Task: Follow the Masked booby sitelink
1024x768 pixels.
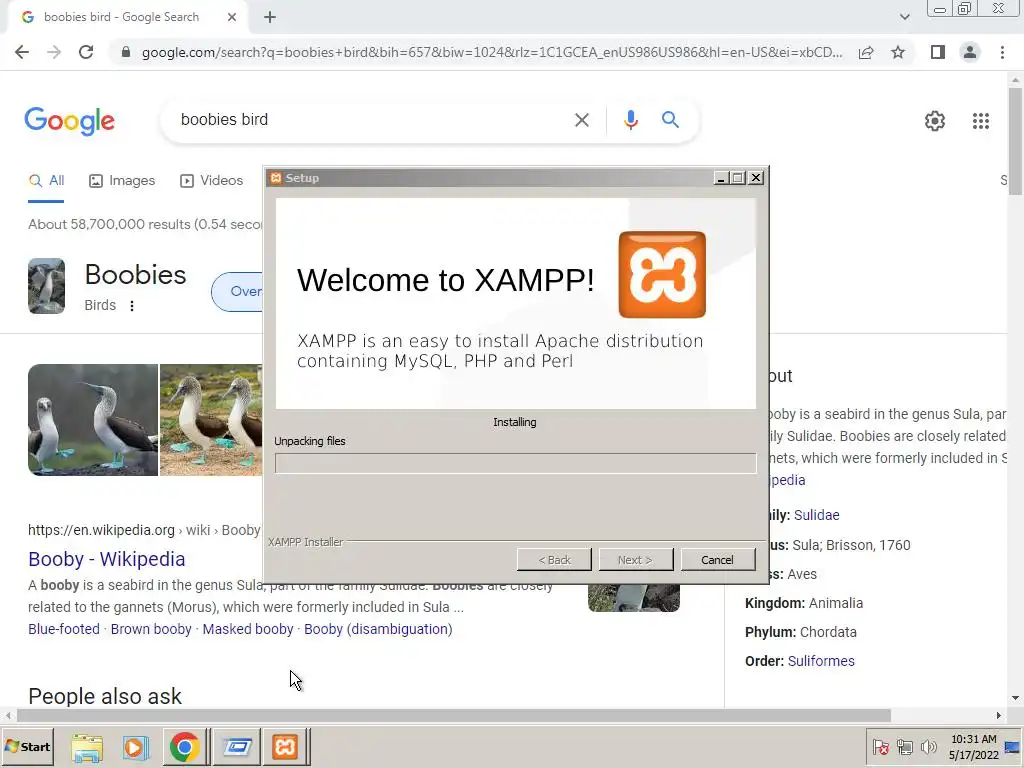Action: 248,629
